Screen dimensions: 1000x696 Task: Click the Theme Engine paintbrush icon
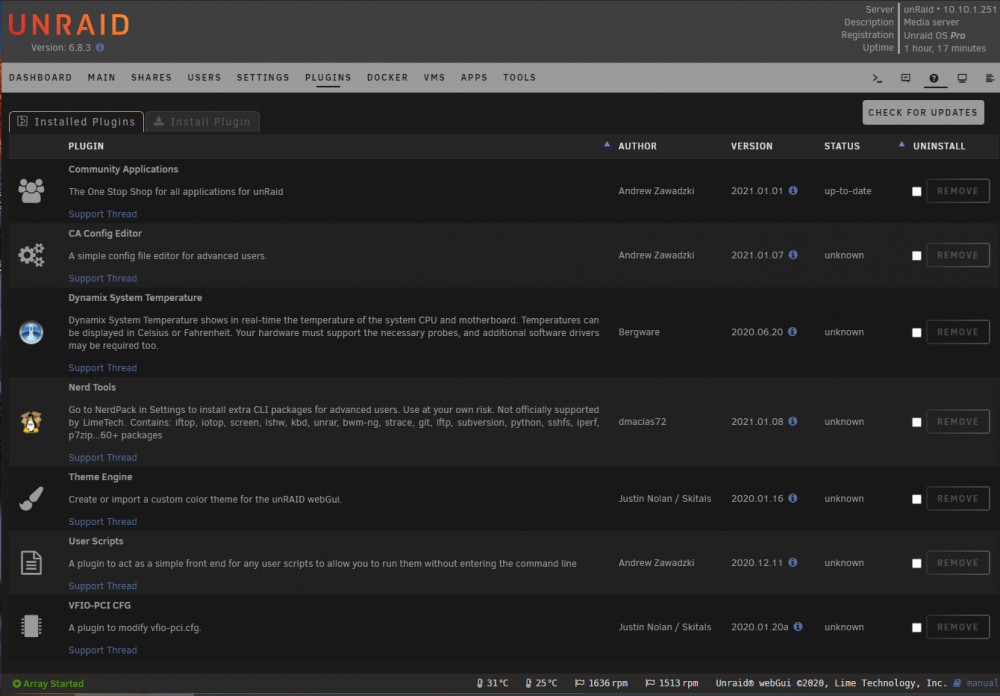pyautogui.click(x=31, y=499)
